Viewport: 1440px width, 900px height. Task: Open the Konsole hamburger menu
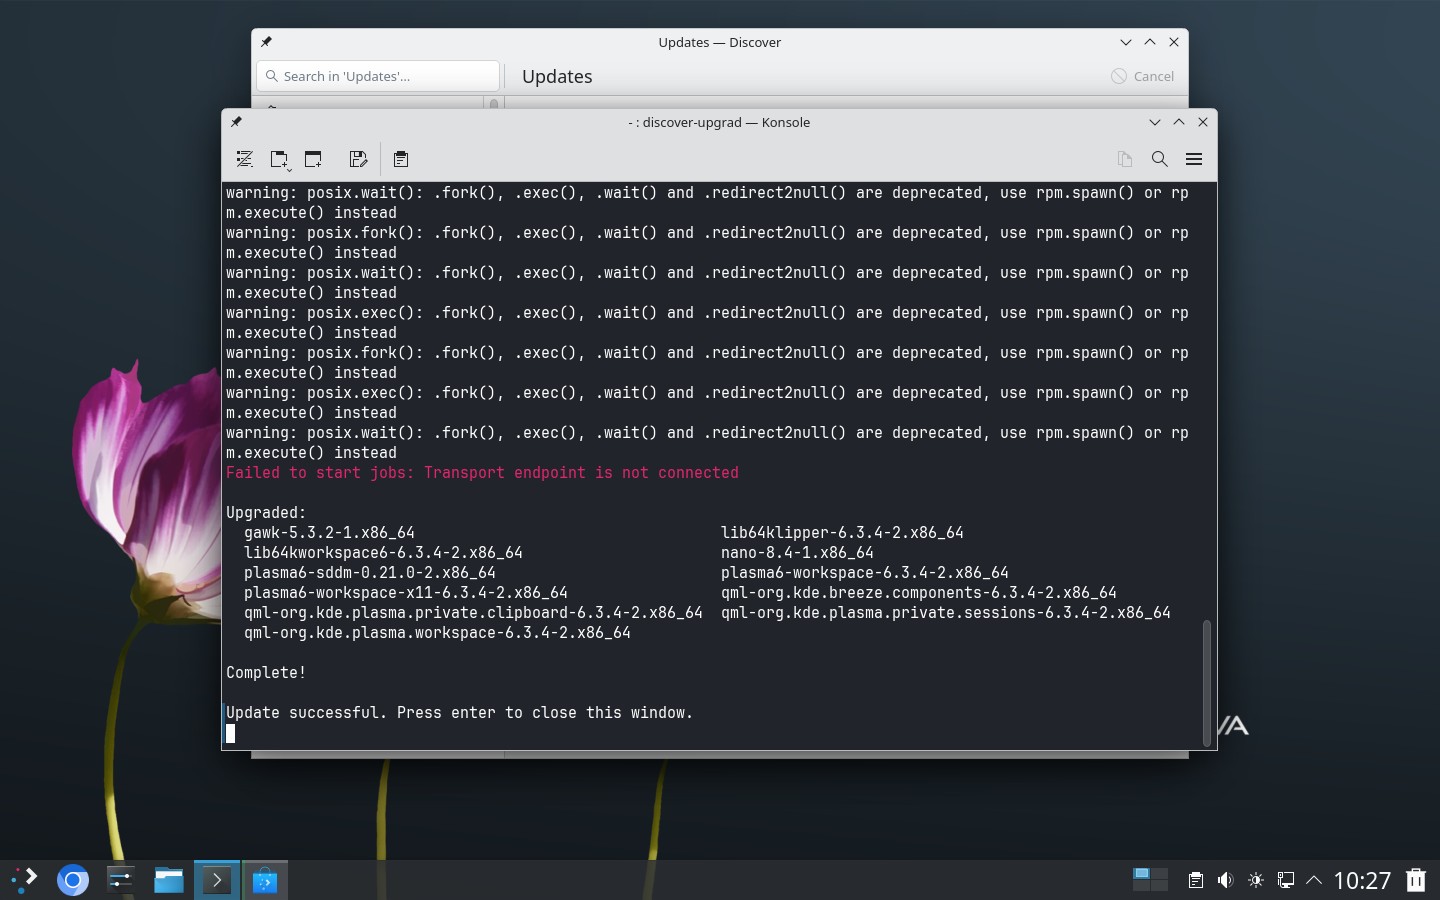click(1193, 159)
